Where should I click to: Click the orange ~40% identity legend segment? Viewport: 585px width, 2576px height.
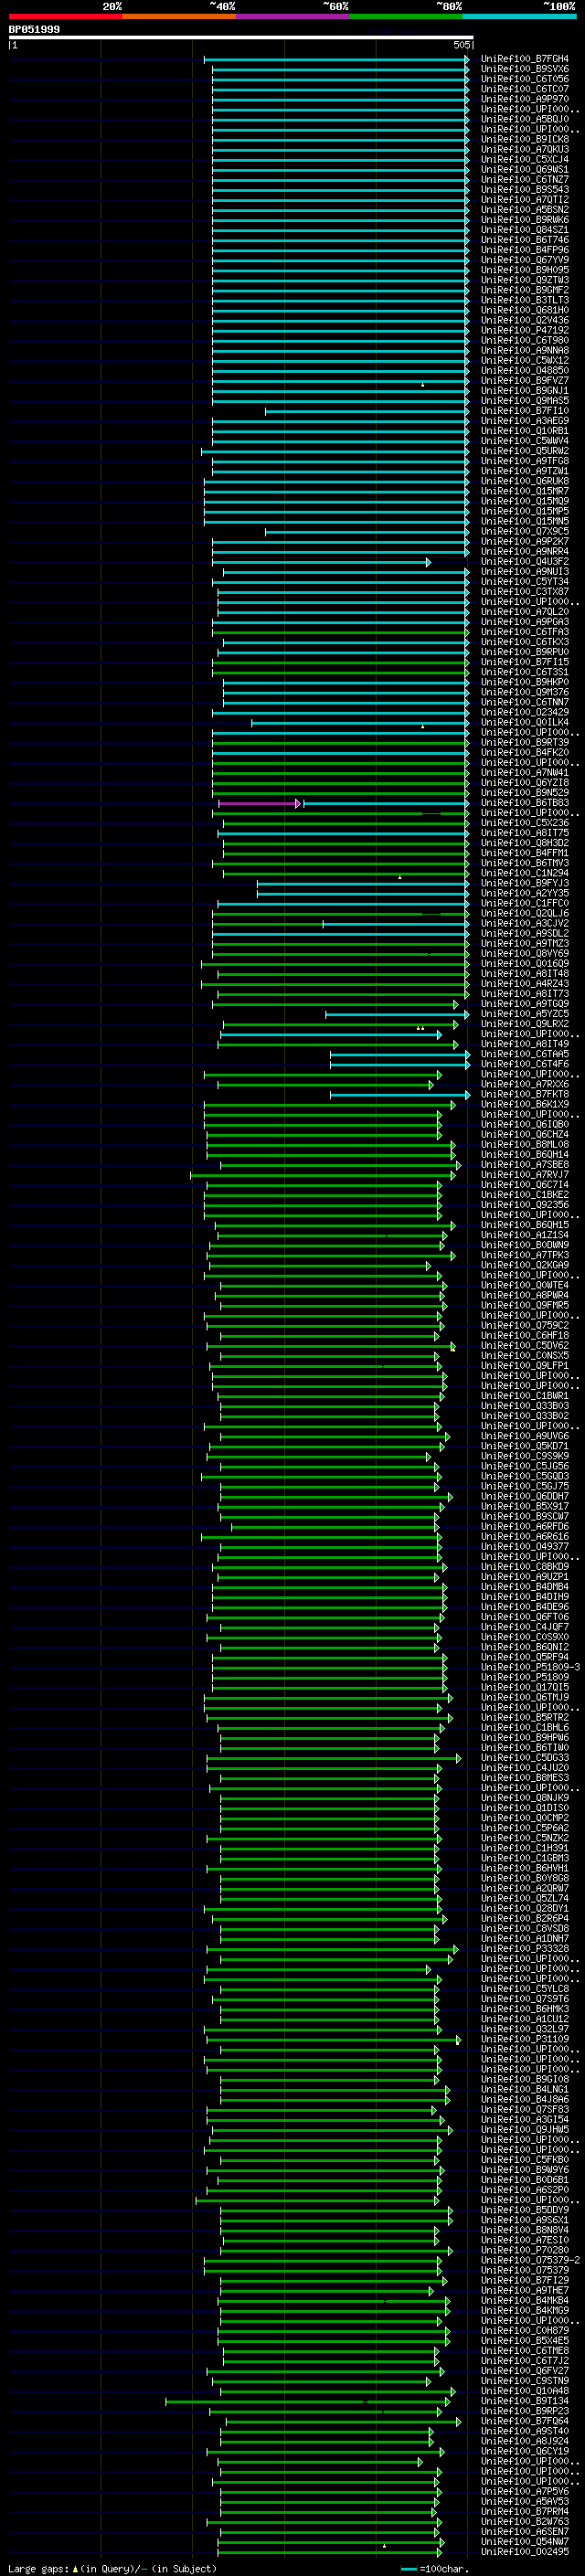point(179,16)
